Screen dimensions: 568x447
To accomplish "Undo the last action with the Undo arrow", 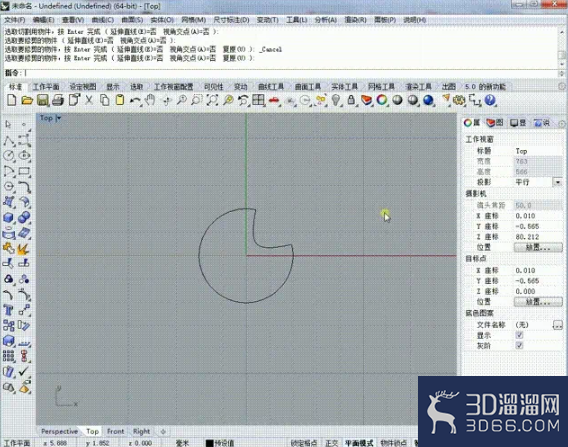I will (135, 101).
